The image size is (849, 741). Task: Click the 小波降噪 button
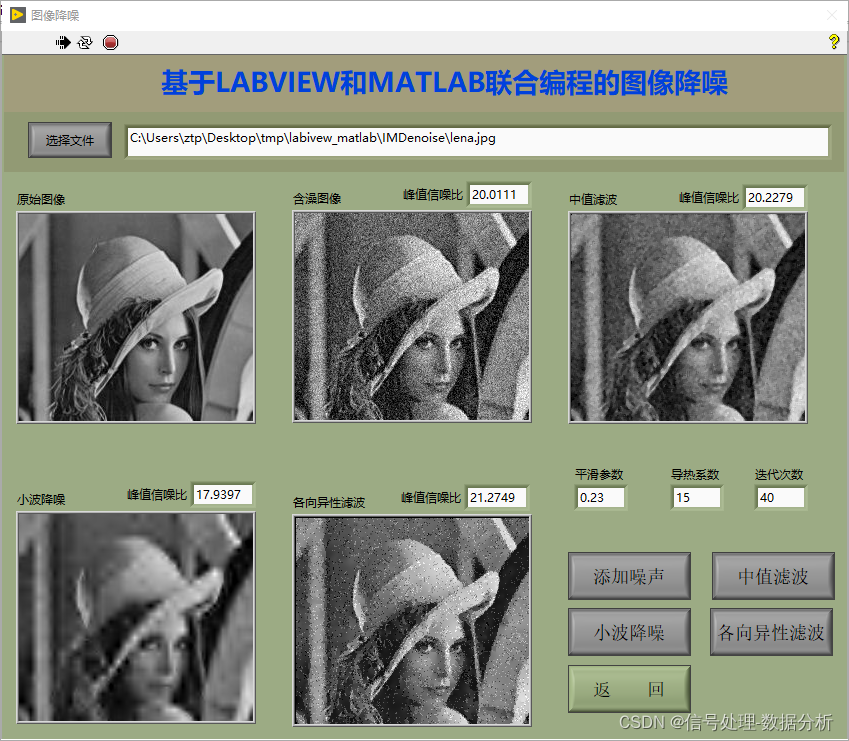[629, 632]
